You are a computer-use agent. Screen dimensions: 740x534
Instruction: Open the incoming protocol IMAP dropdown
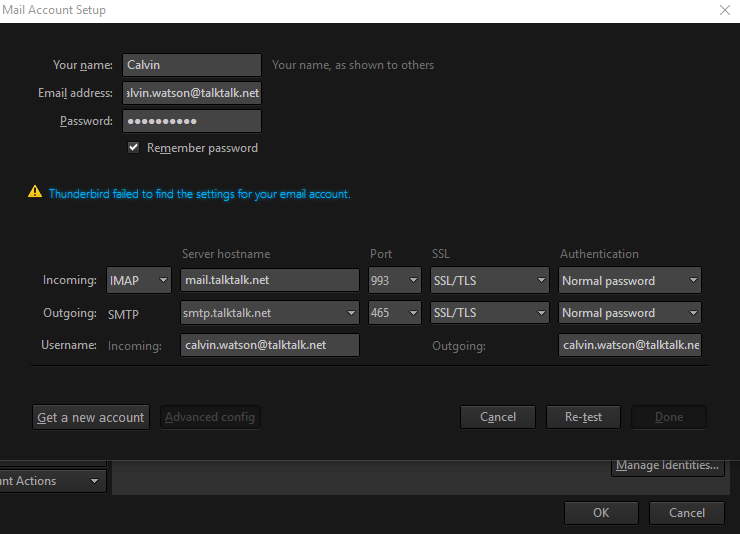[139, 280]
